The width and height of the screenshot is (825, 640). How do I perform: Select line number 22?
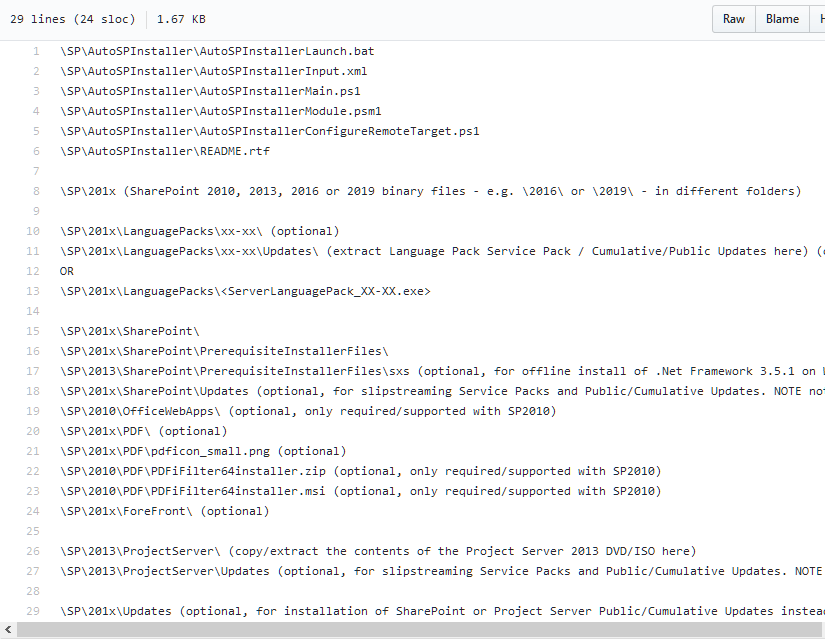tap(33, 471)
